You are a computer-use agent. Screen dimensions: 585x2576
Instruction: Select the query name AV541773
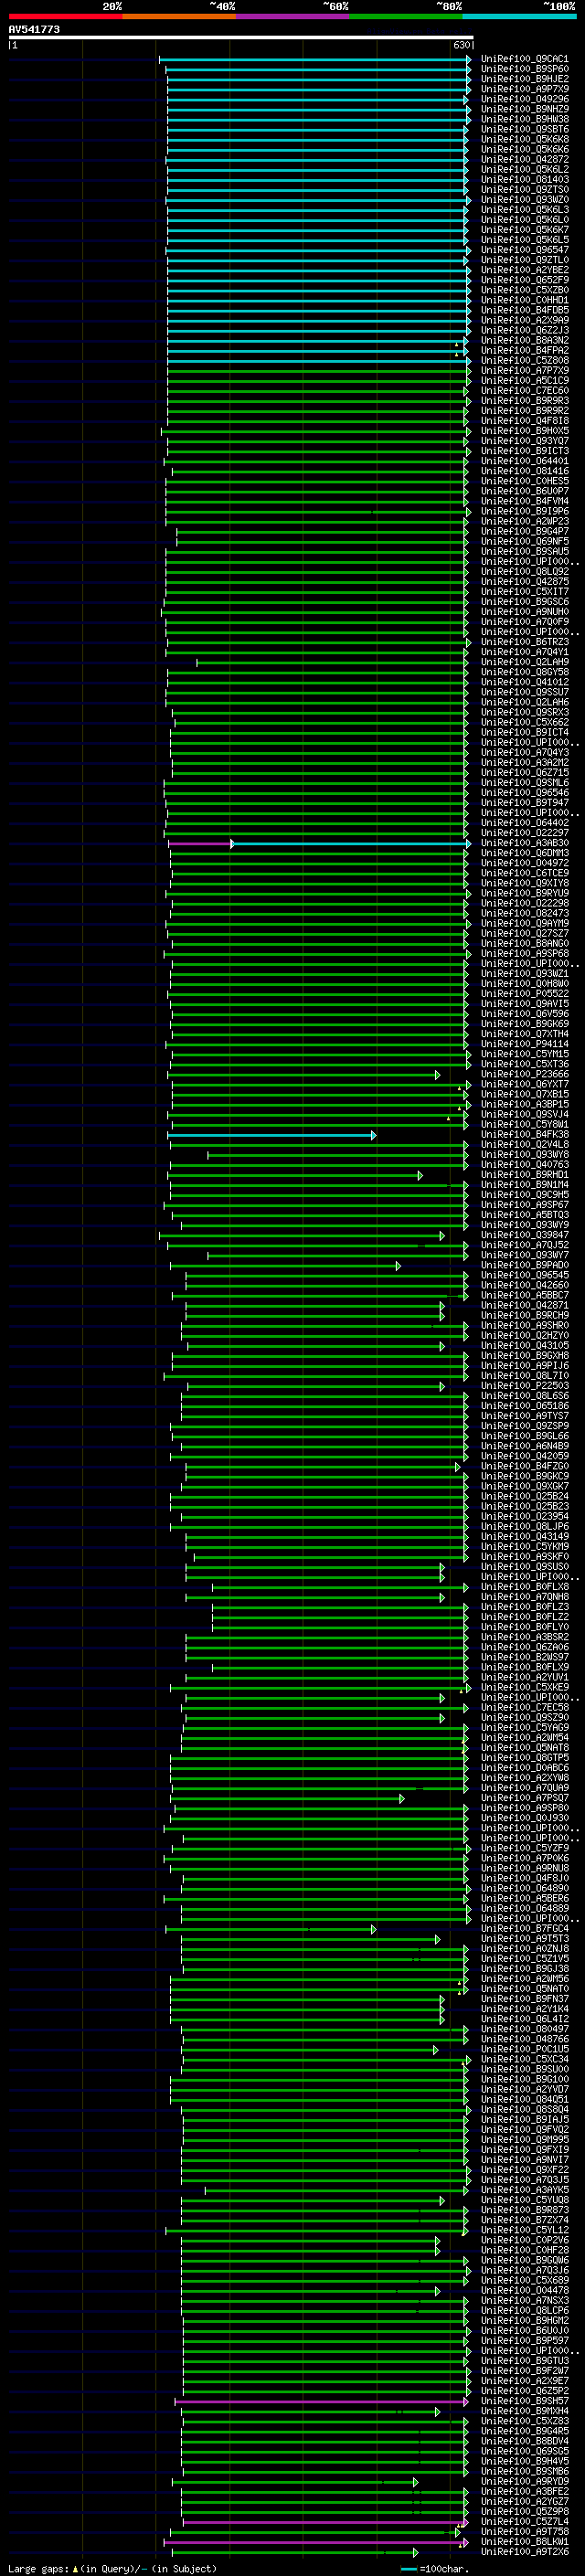(34, 29)
